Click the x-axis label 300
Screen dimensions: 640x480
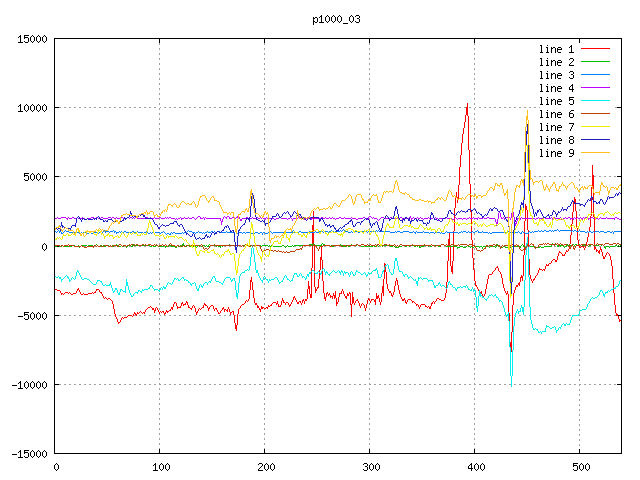click(369, 467)
